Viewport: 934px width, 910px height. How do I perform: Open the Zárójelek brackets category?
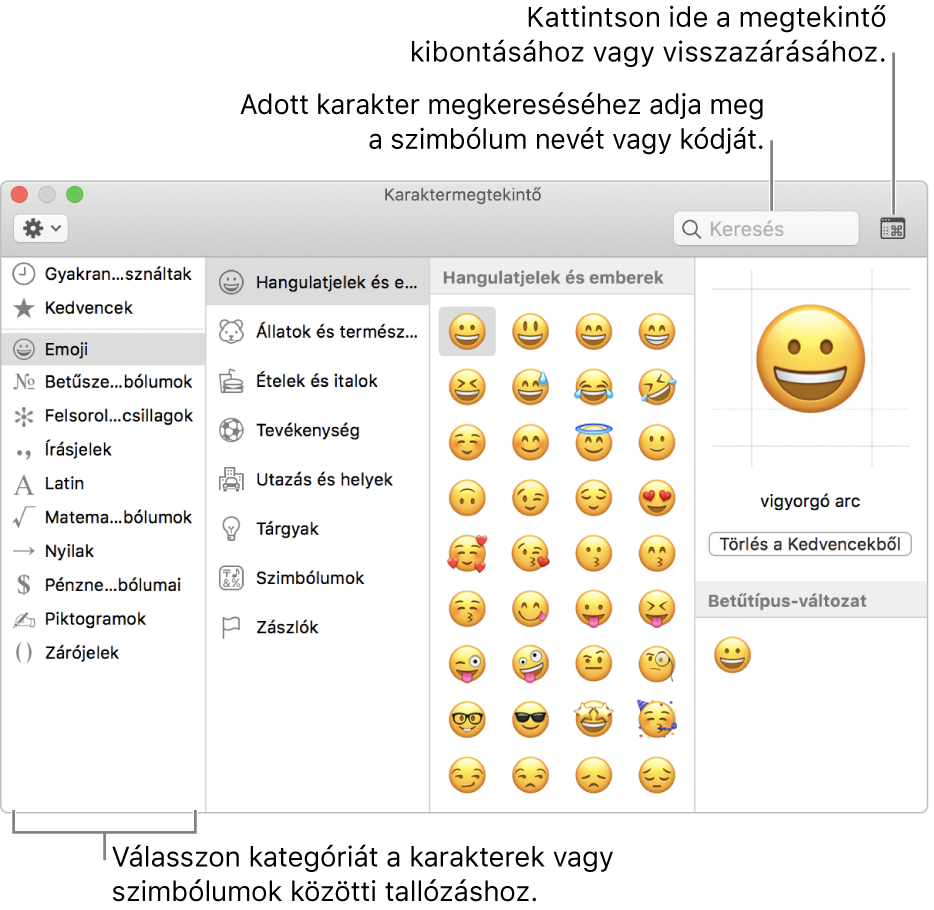coord(102,653)
